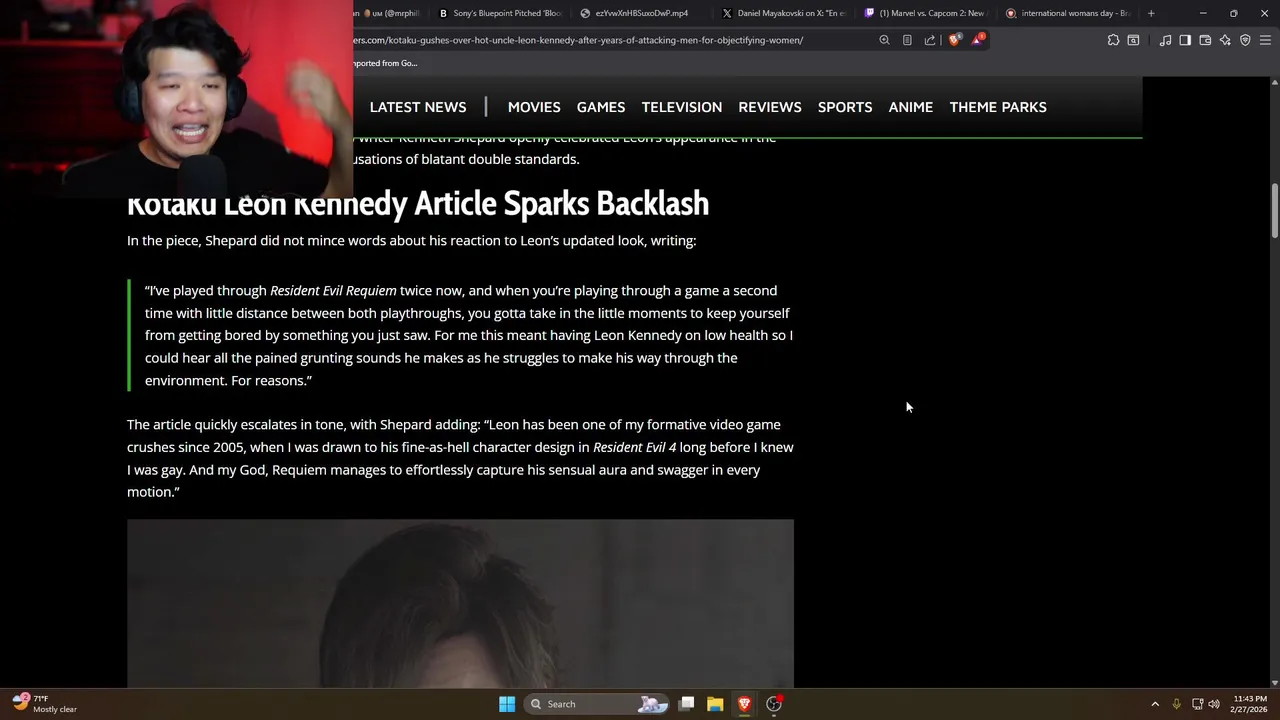Switch to Sony's Bluepoint Pitched tab
This screenshot has height=720, width=1280.
(x=501, y=13)
